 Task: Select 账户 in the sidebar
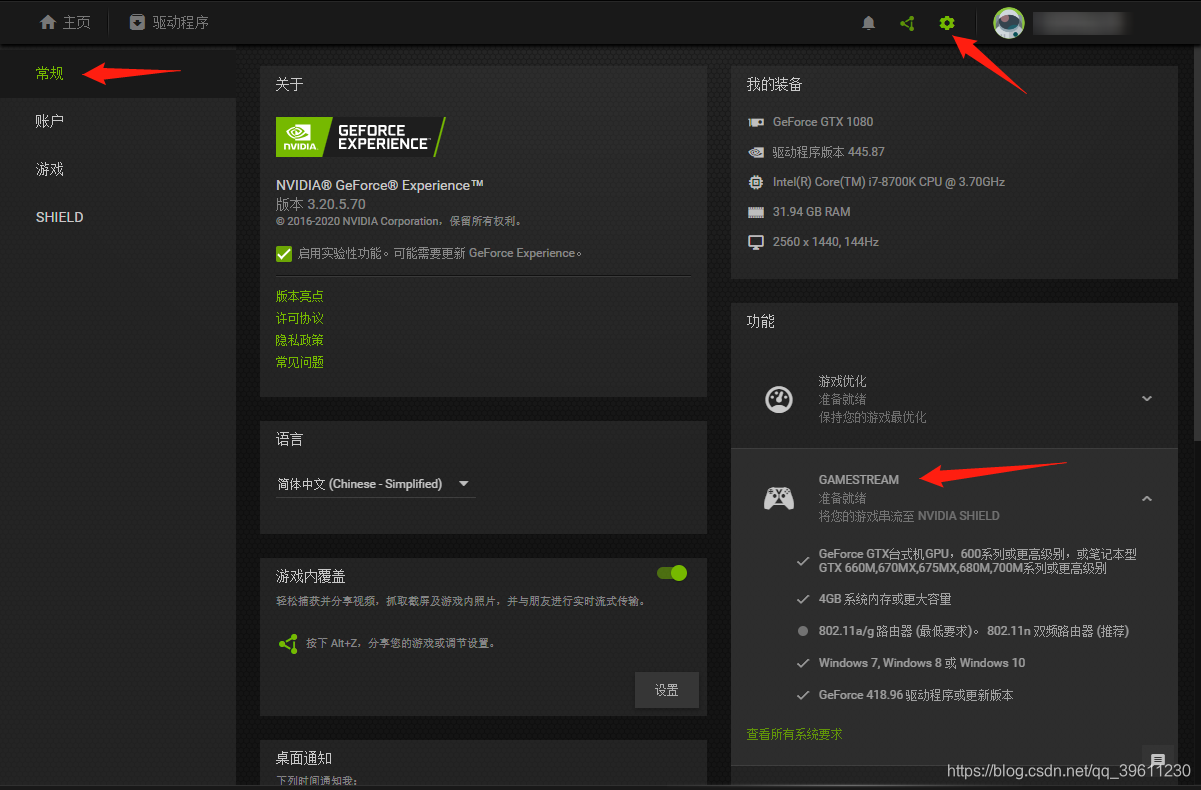[x=118, y=121]
